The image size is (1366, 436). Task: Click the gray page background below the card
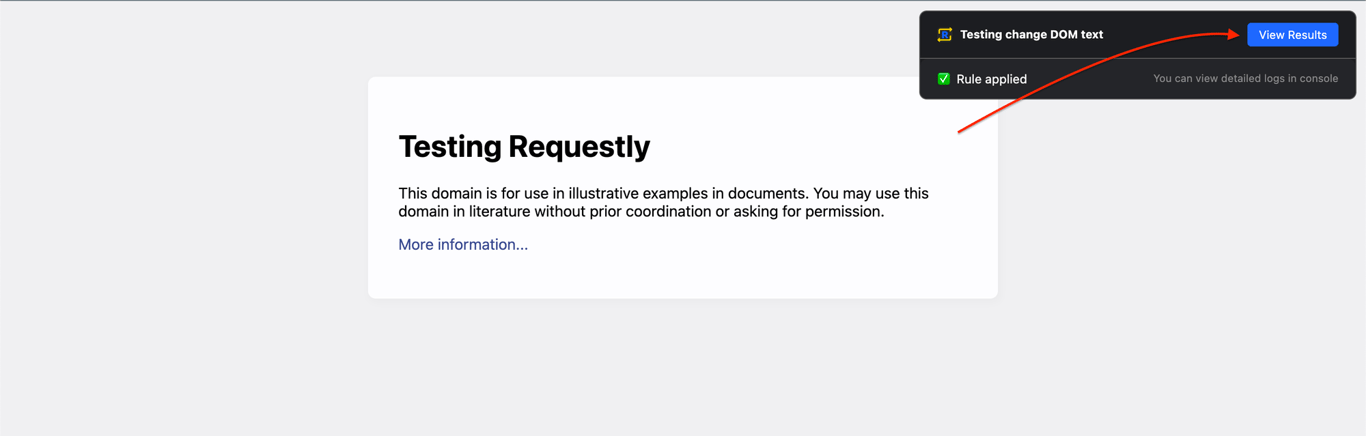(x=683, y=370)
